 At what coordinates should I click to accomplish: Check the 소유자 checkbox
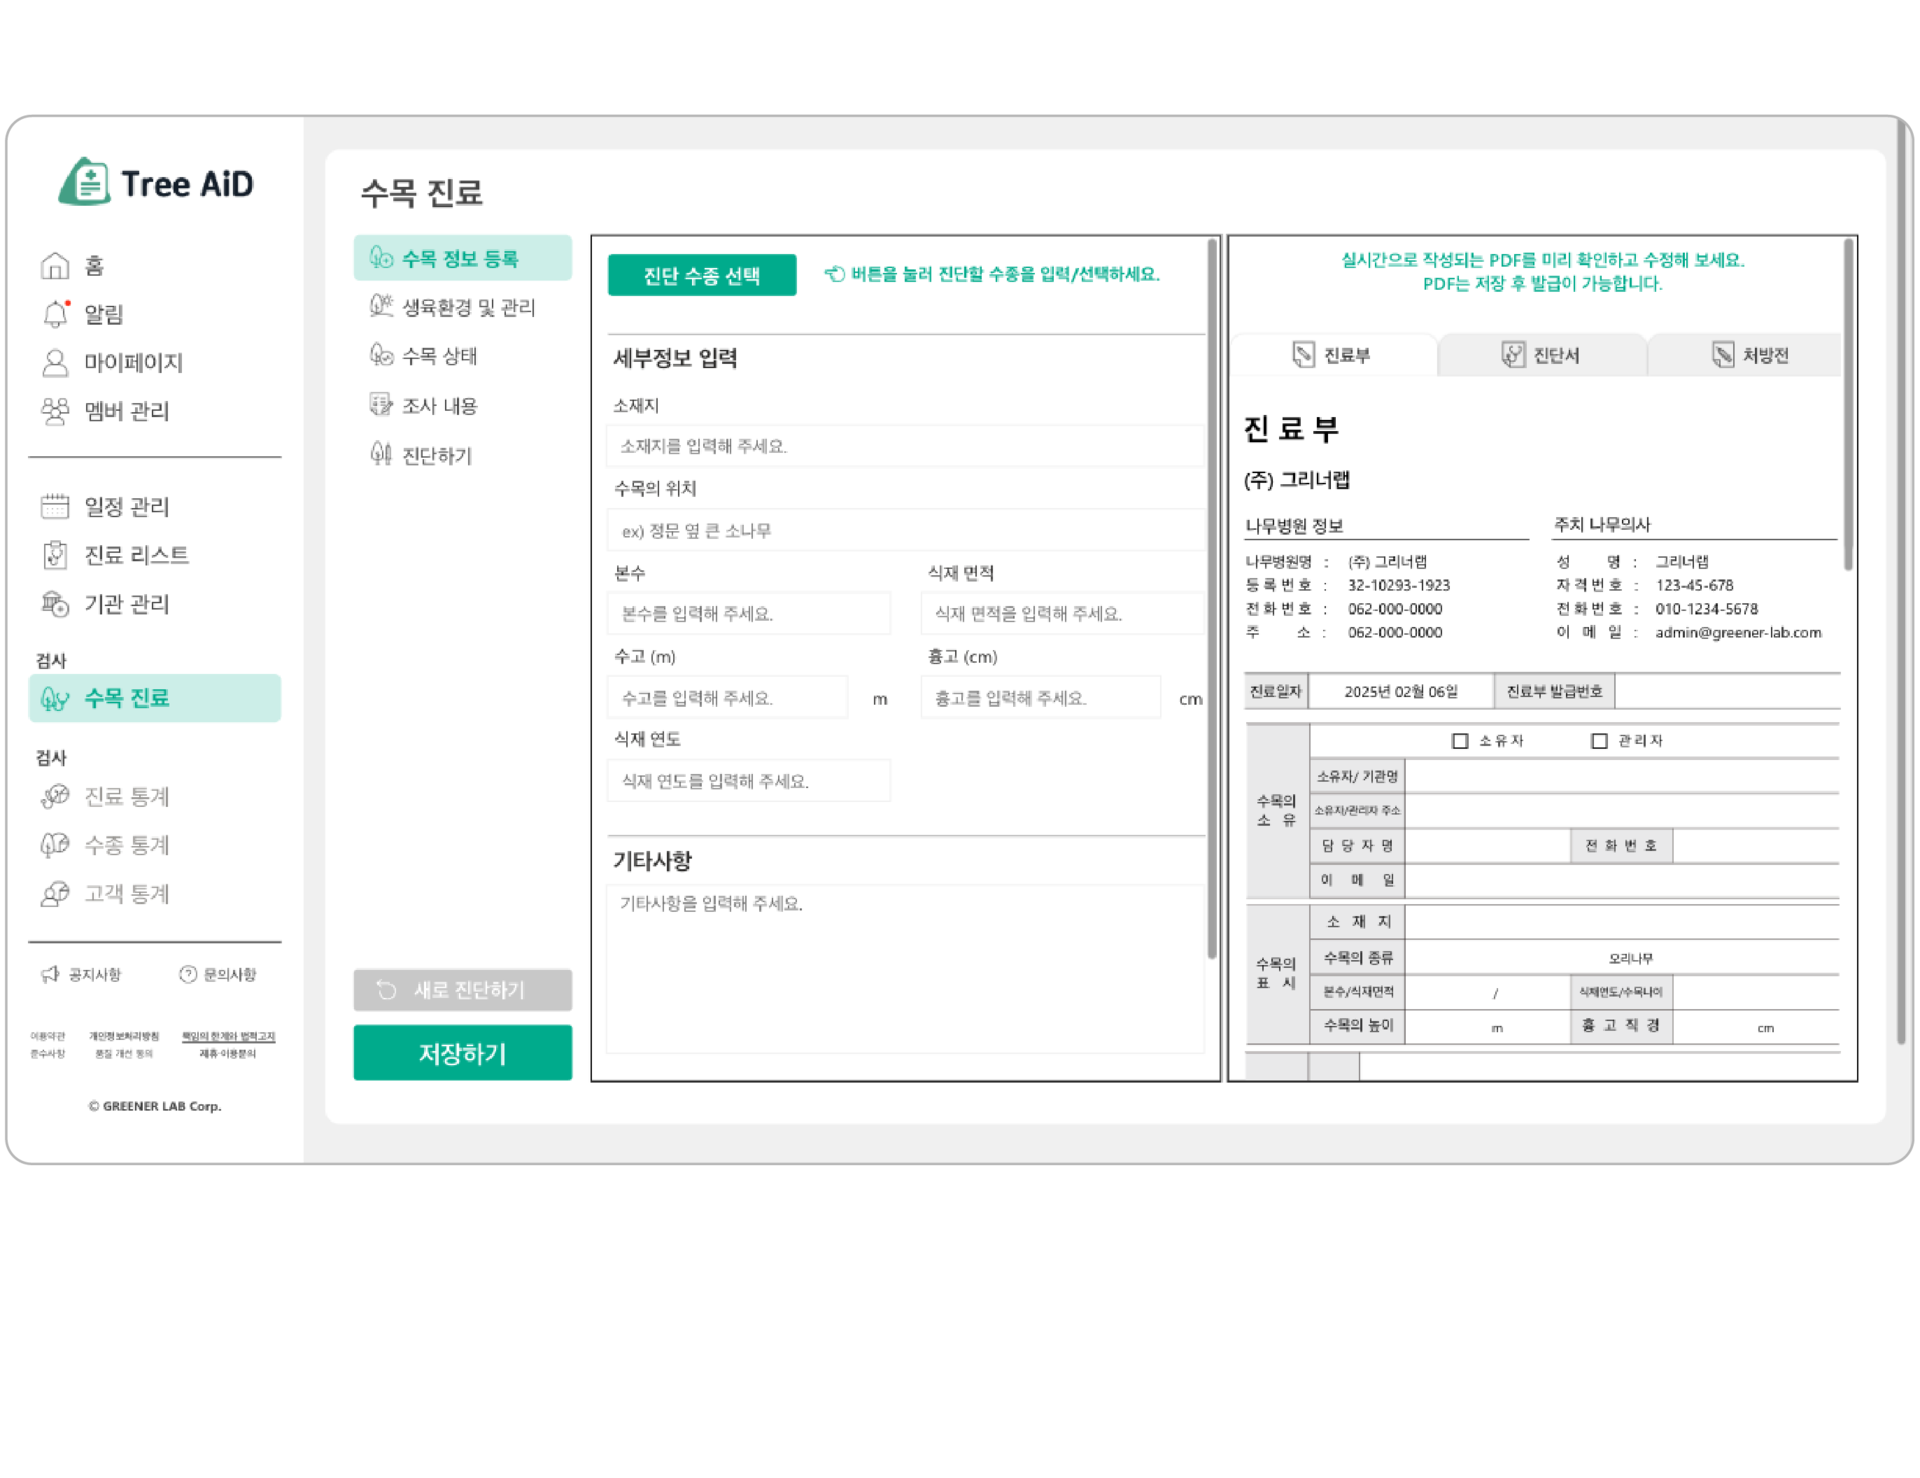coord(1460,741)
